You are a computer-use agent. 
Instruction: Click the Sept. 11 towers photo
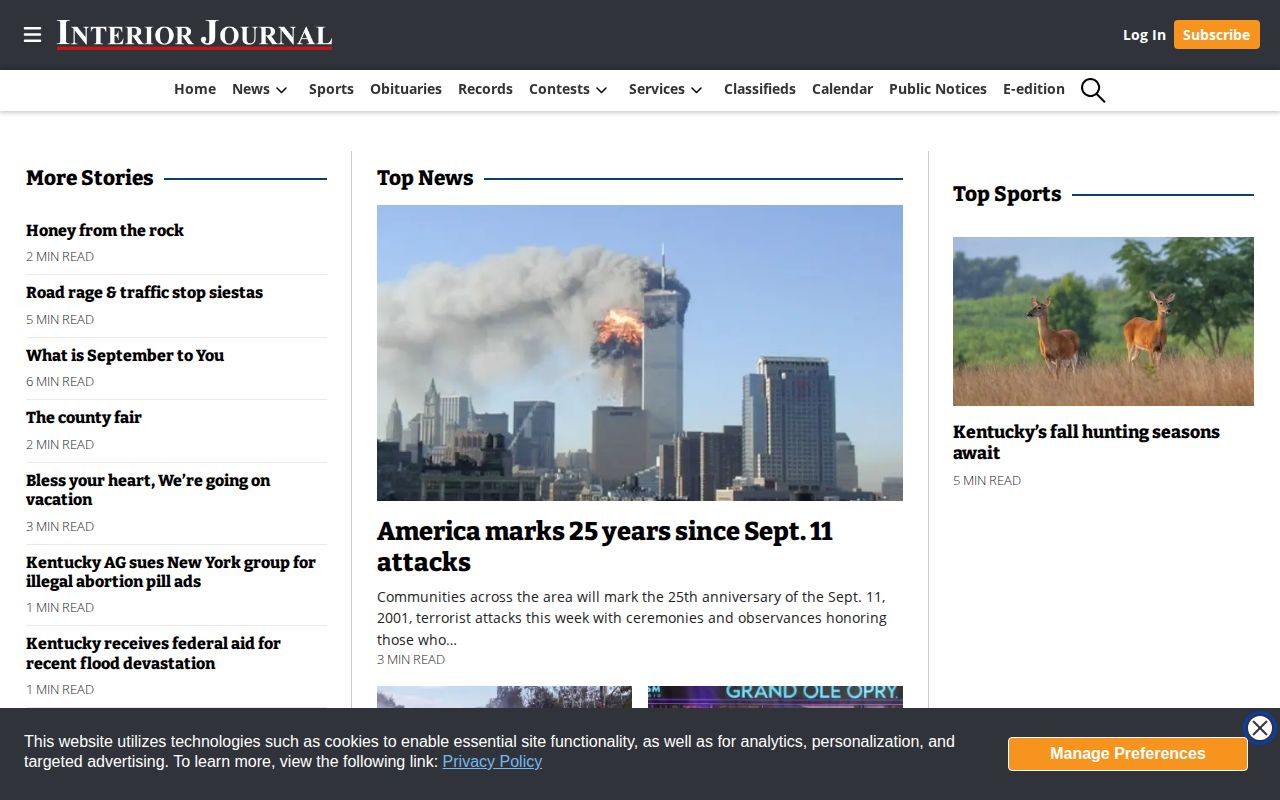(x=640, y=353)
